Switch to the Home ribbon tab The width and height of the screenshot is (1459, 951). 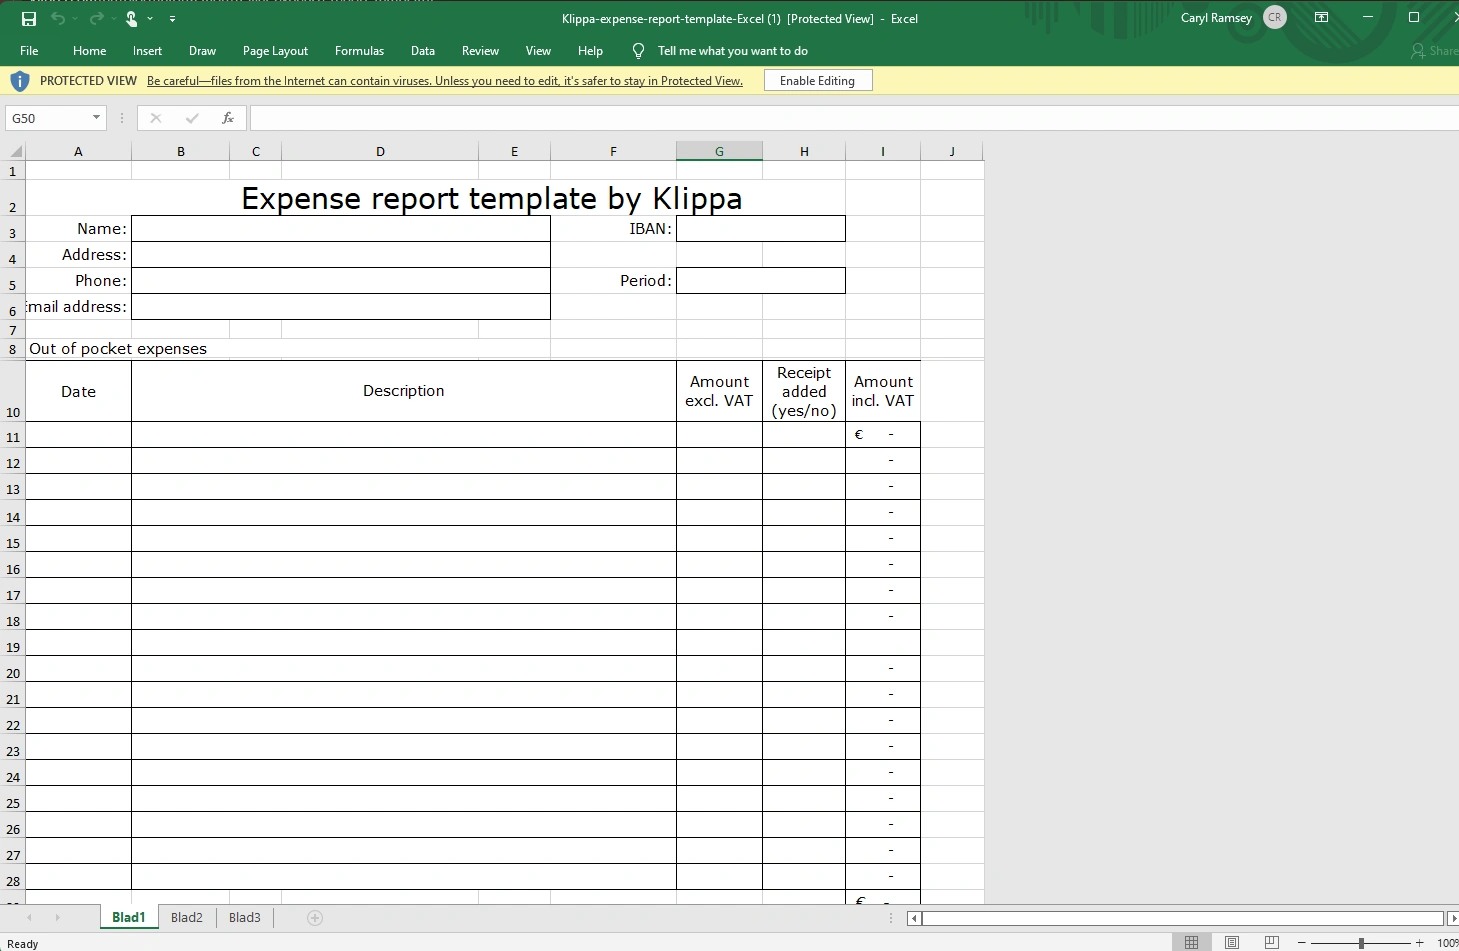89,51
